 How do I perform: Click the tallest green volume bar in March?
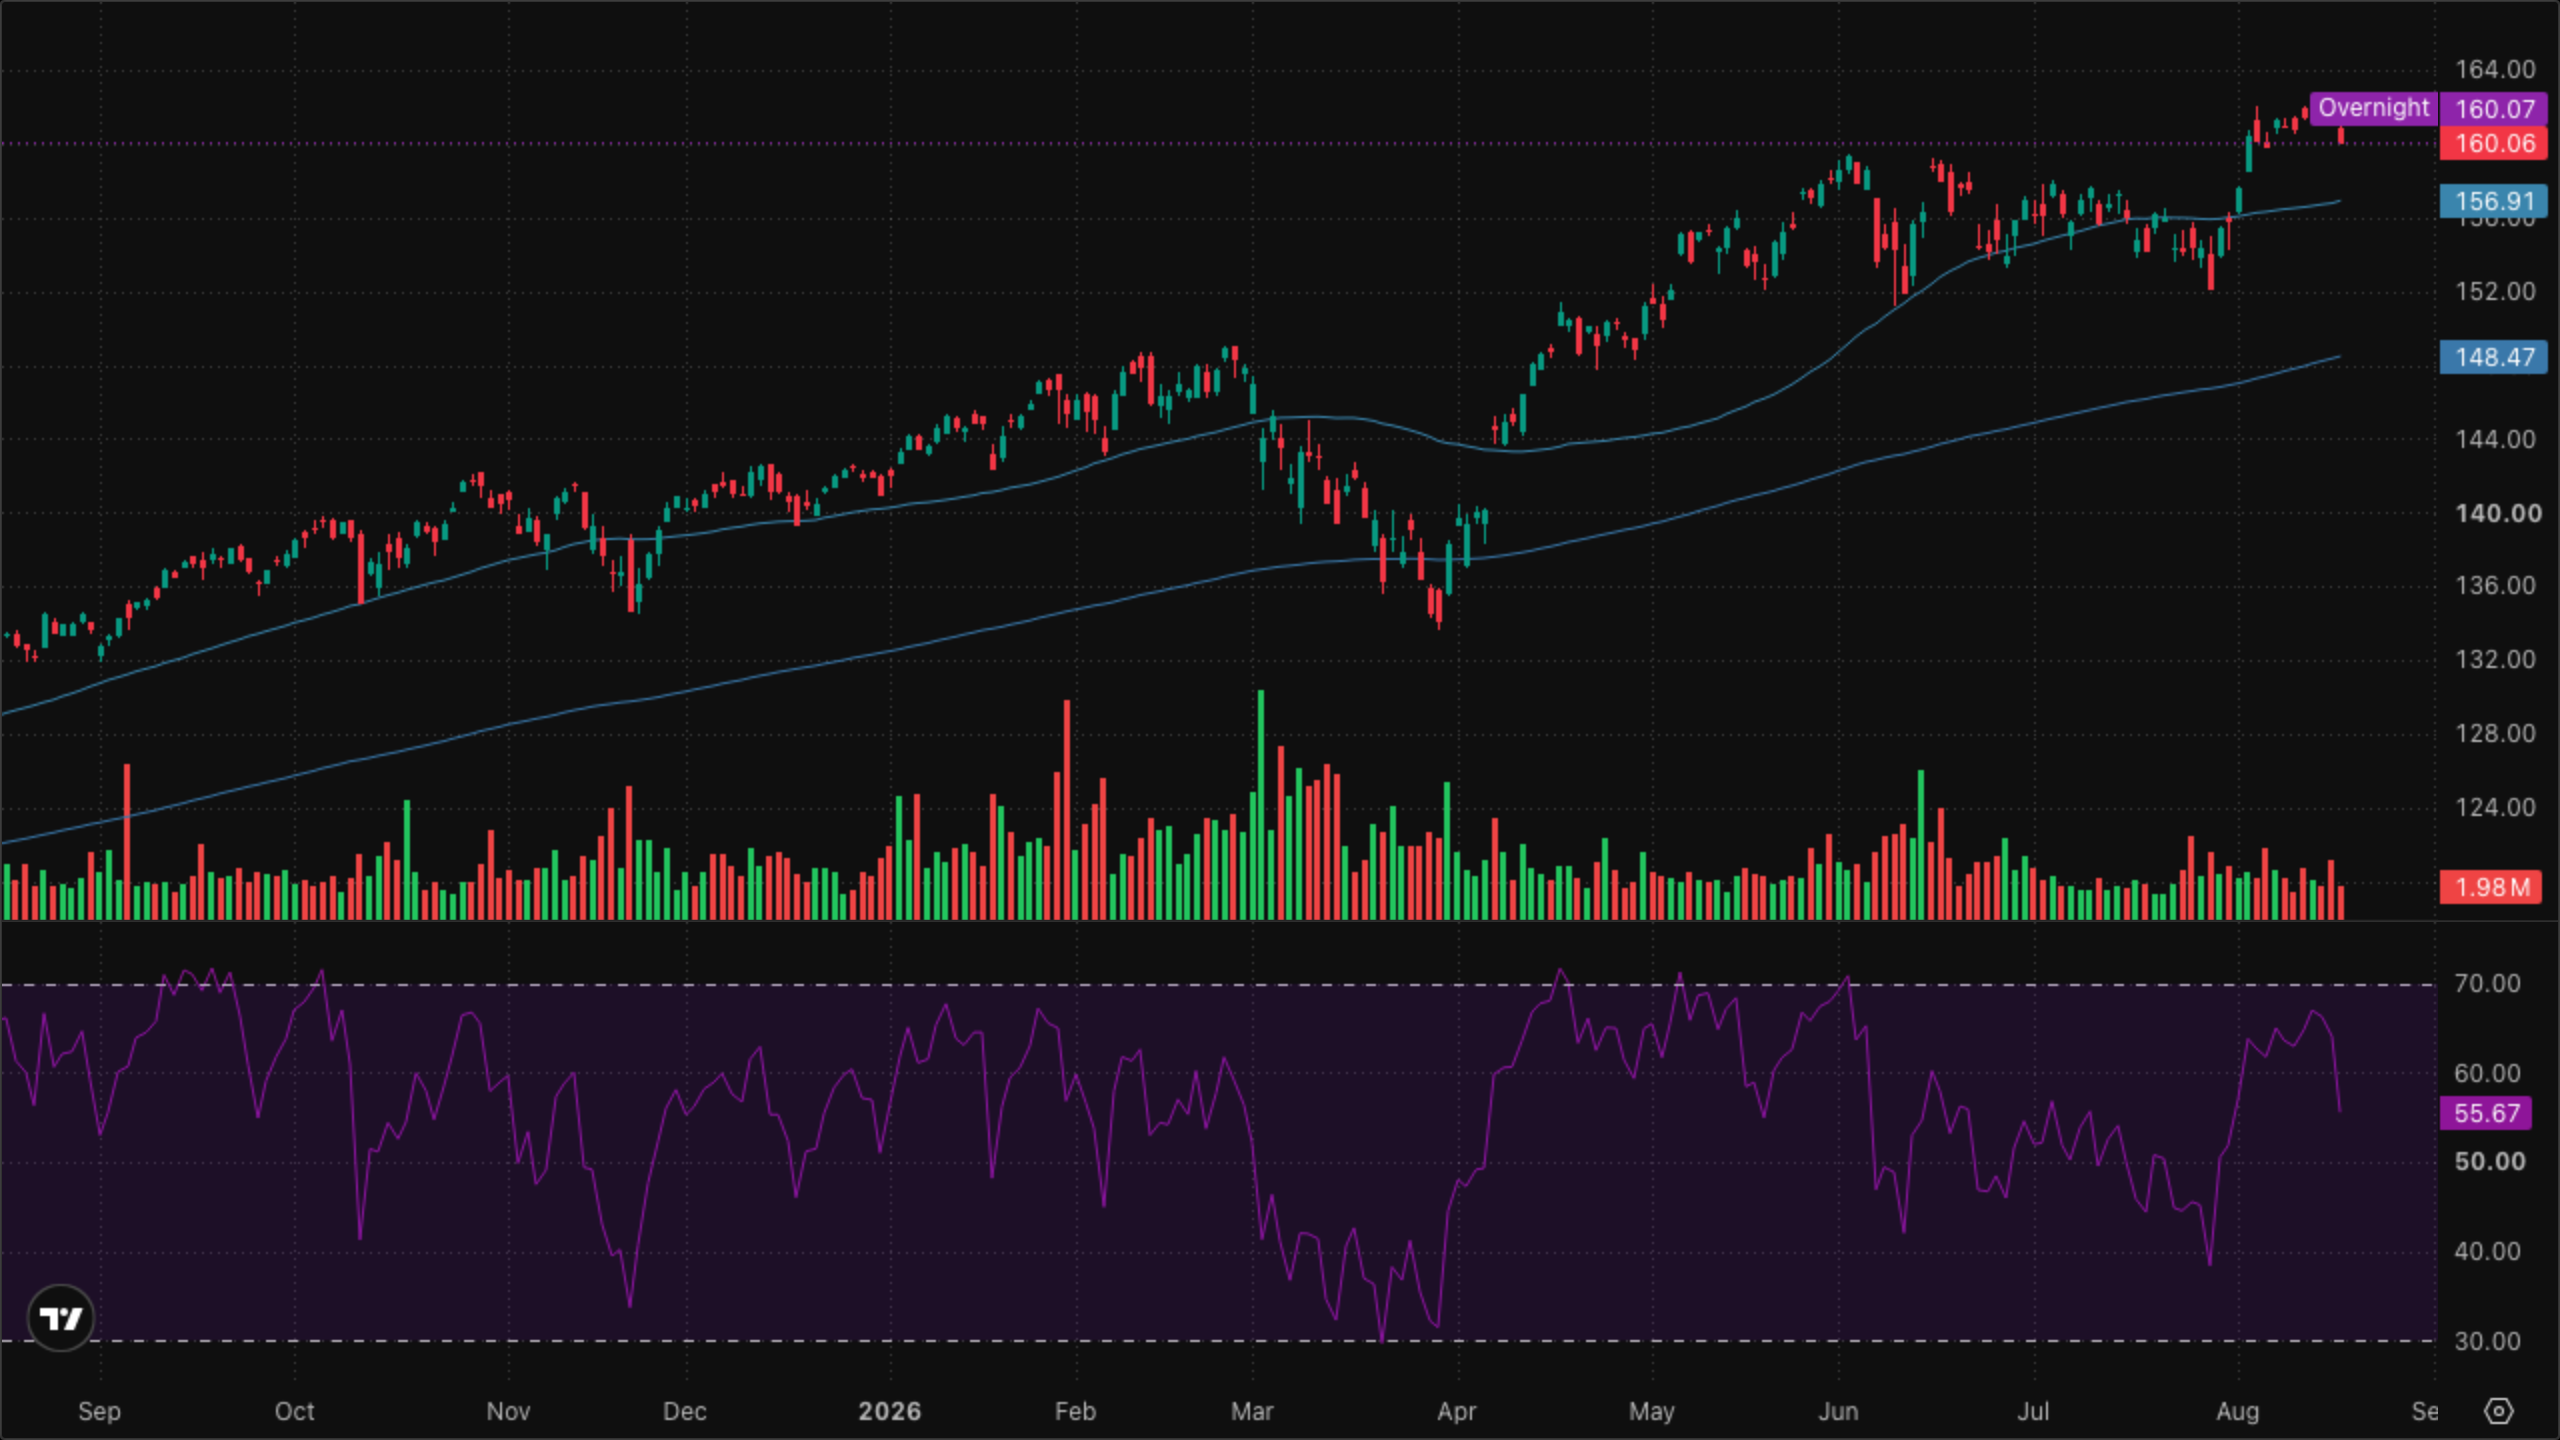click(1261, 805)
